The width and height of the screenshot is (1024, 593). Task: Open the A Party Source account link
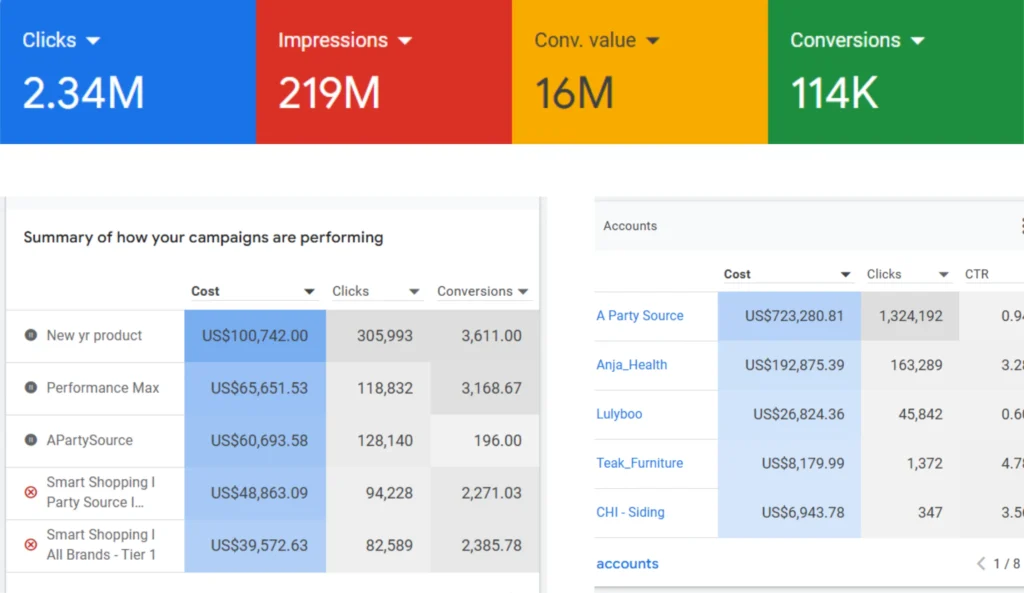(x=640, y=316)
